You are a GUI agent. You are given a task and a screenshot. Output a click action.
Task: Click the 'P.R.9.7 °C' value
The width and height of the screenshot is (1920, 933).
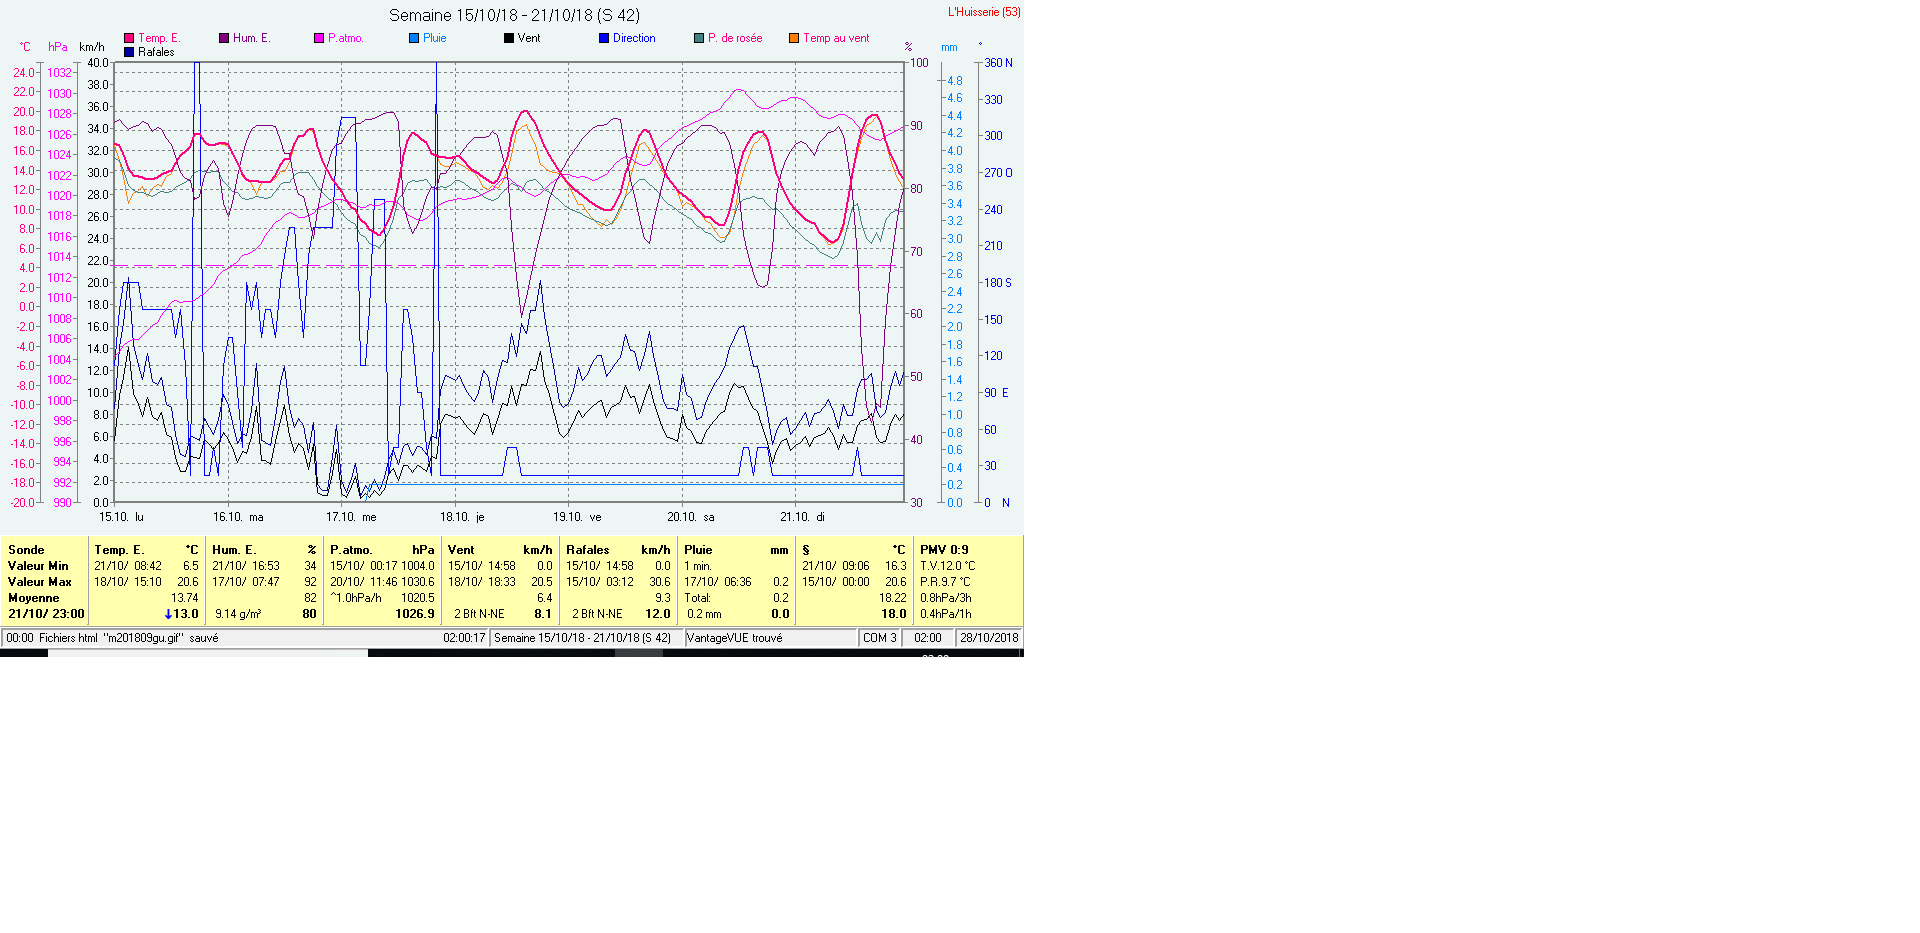pyautogui.click(x=945, y=582)
